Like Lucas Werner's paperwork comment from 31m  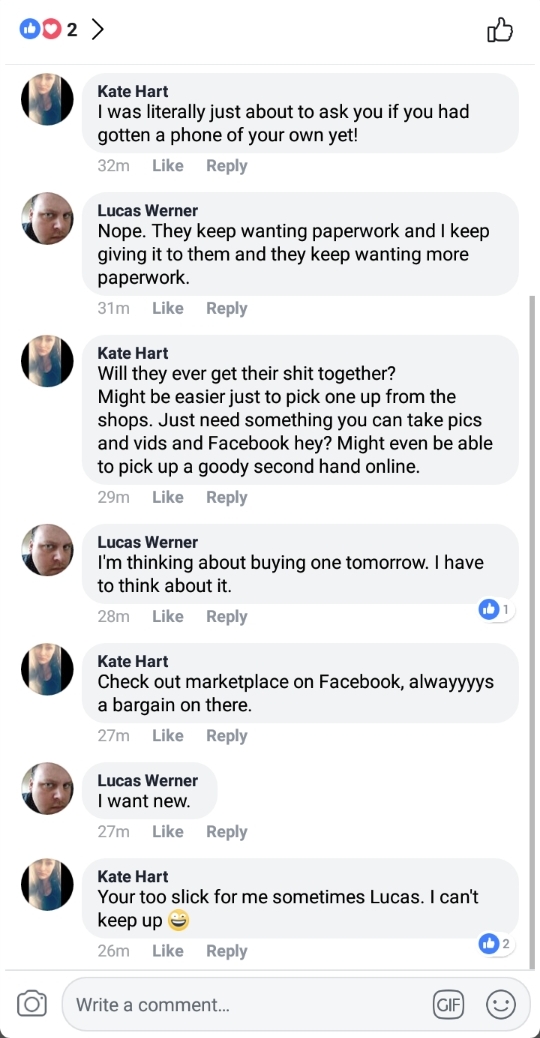167,308
